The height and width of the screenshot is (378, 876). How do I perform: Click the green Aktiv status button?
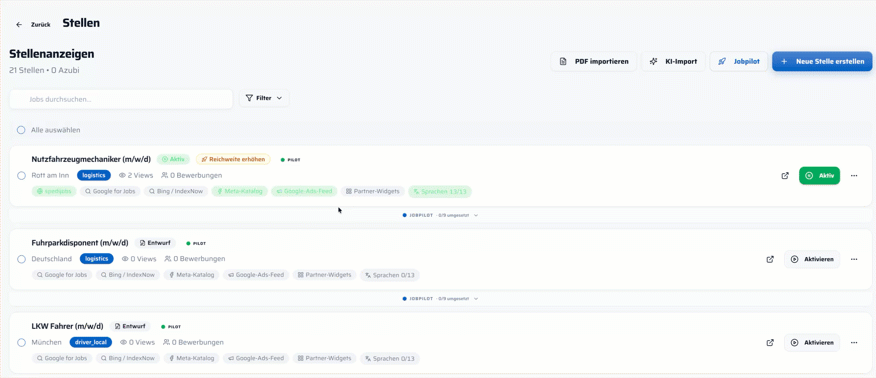(820, 175)
